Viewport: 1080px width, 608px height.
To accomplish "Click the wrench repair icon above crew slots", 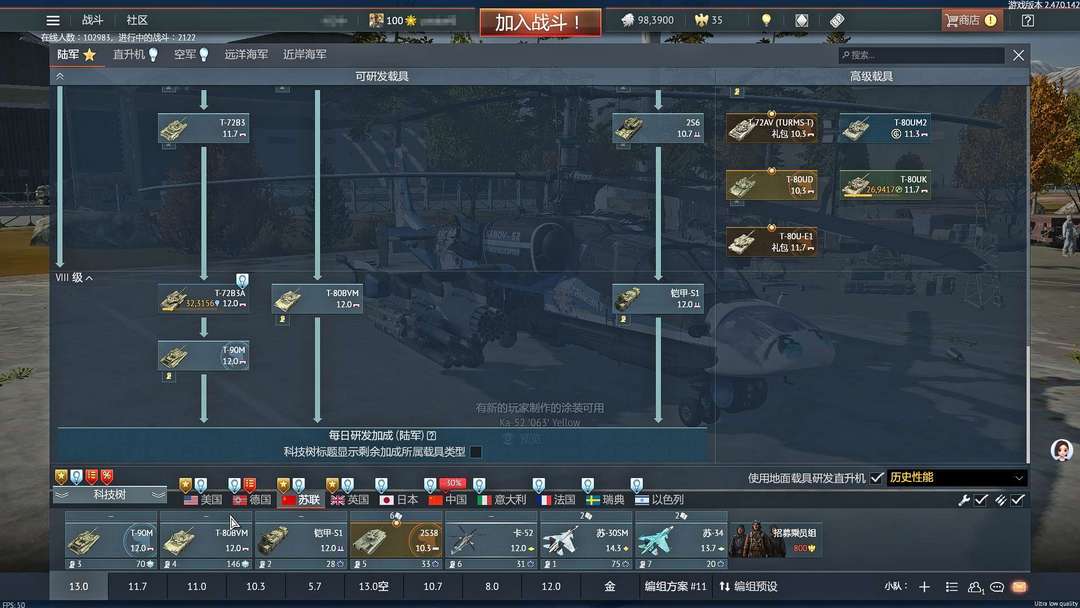I will (x=964, y=500).
